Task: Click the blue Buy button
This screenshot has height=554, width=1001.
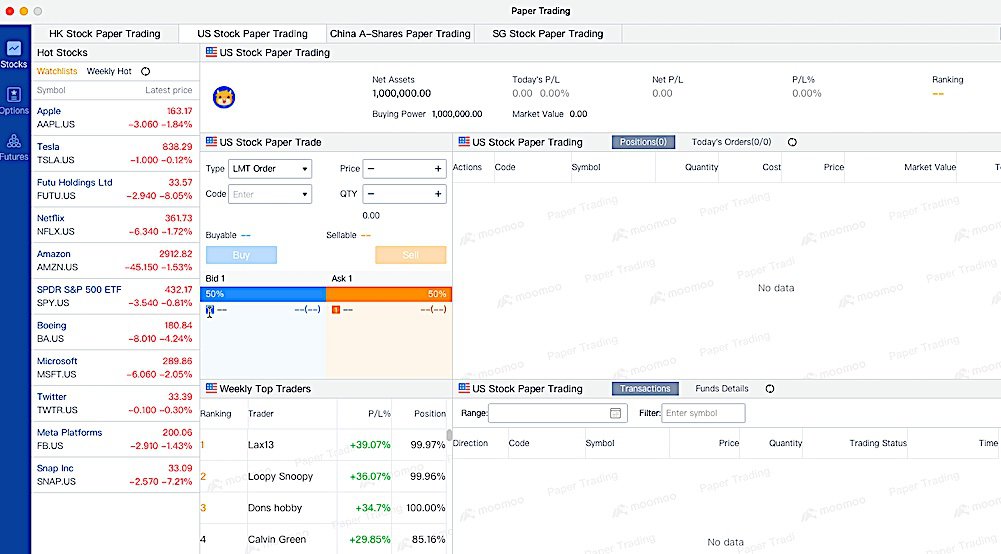Action: pos(241,255)
